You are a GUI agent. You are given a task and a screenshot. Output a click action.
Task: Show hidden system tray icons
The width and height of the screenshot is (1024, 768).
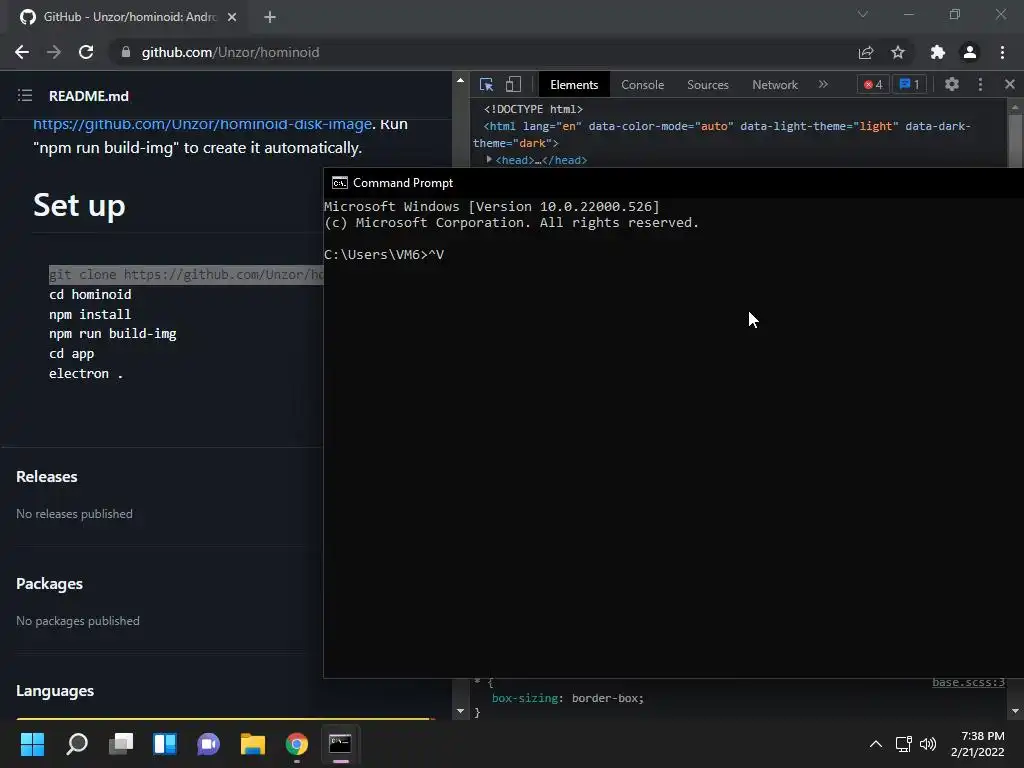(x=876, y=744)
